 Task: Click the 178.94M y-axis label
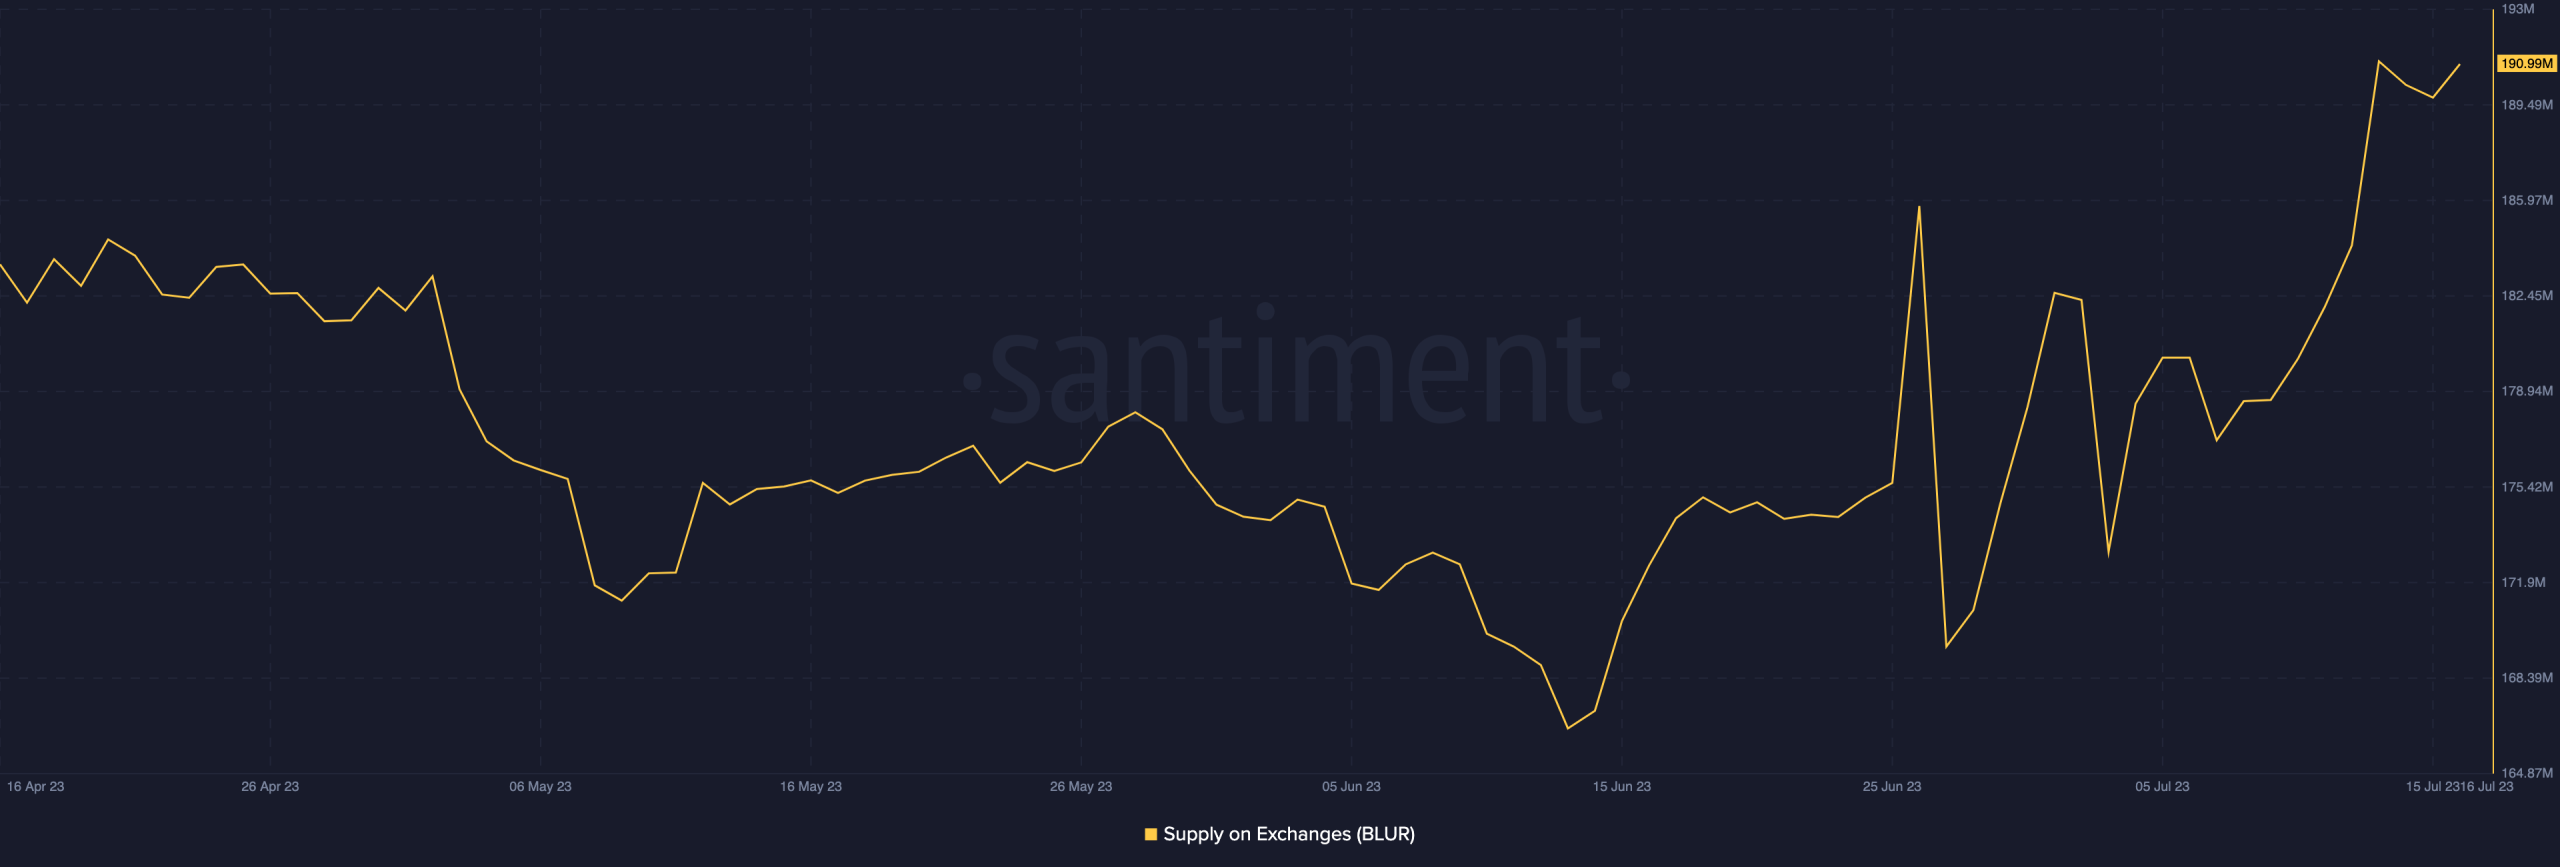pos(2527,391)
